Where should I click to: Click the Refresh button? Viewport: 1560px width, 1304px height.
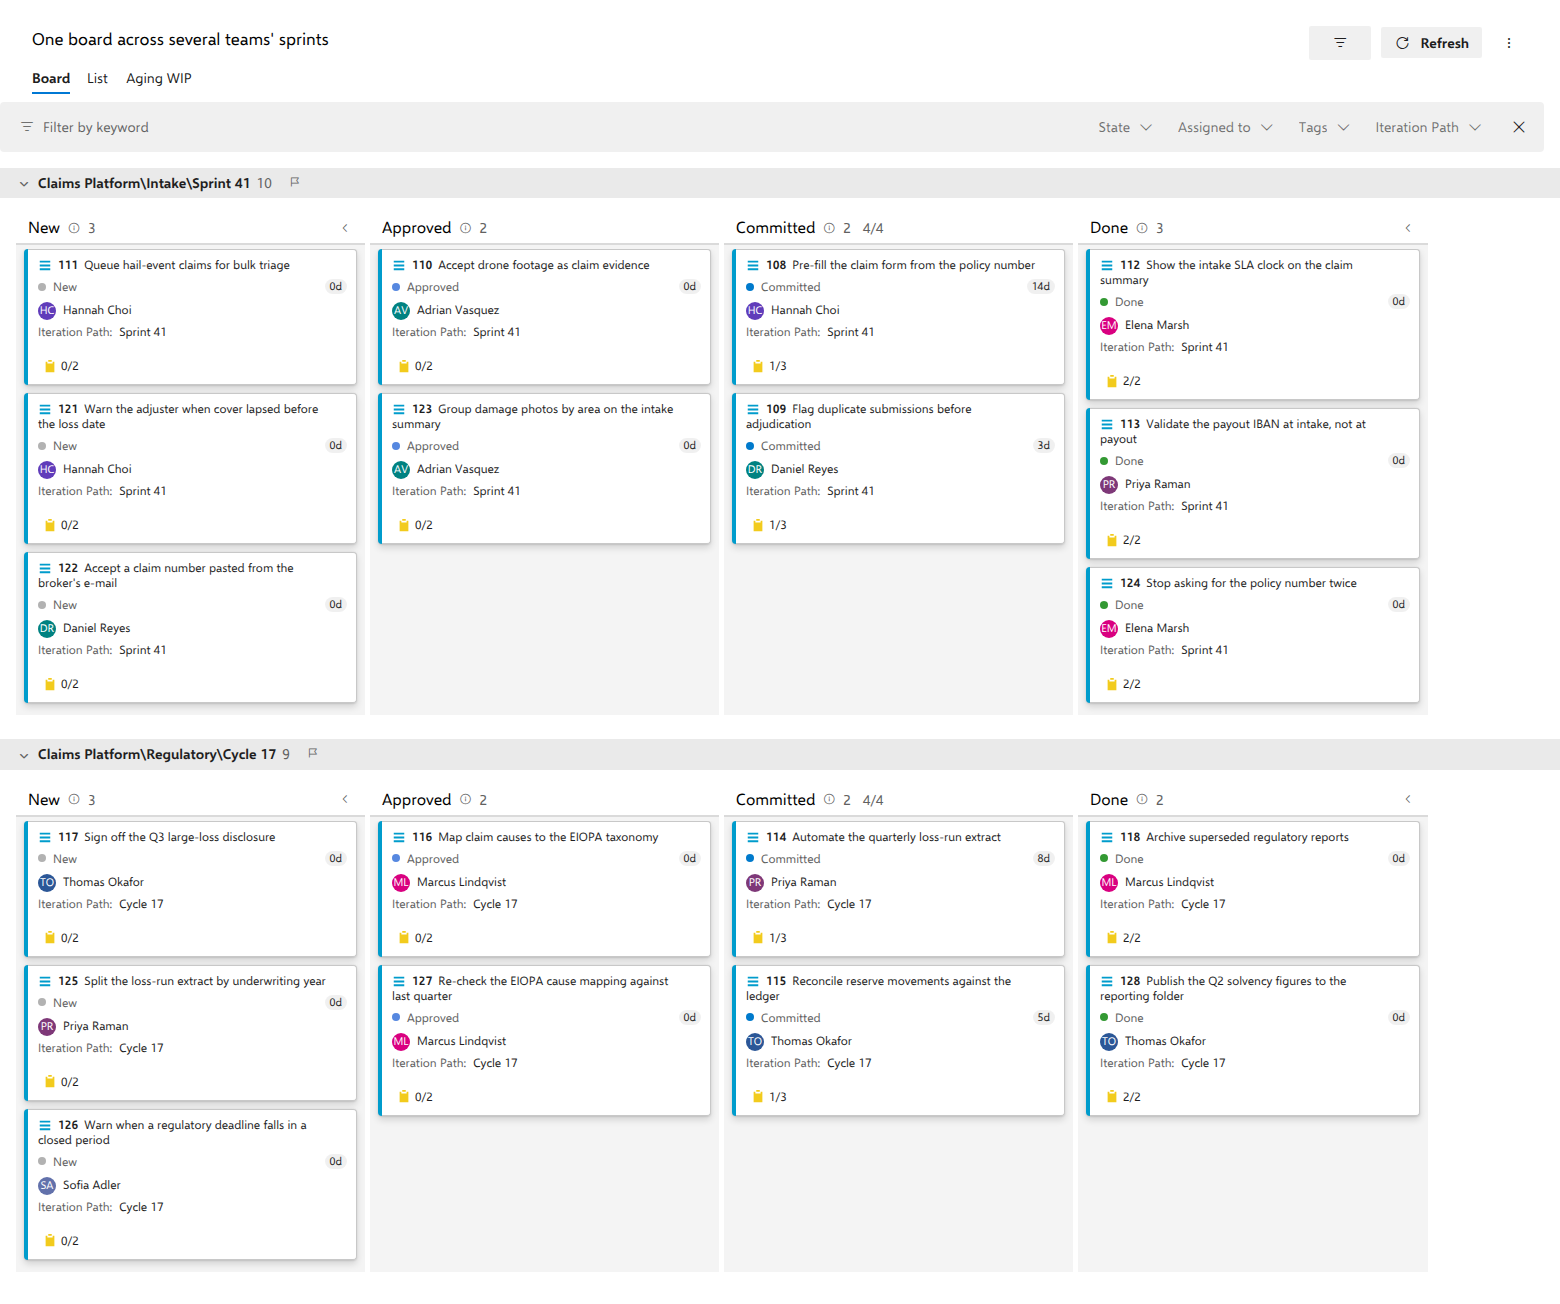coord(1431,43)
